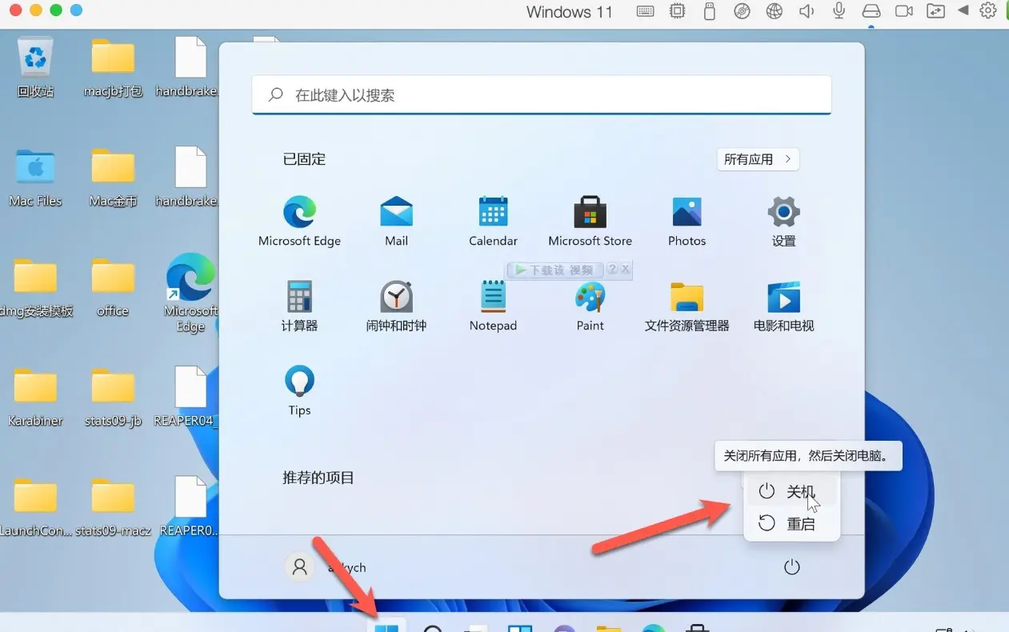Open Parallels shared folders icon
The width and height of the screenshot is (1009, 632).
click(x=936, y=11)
